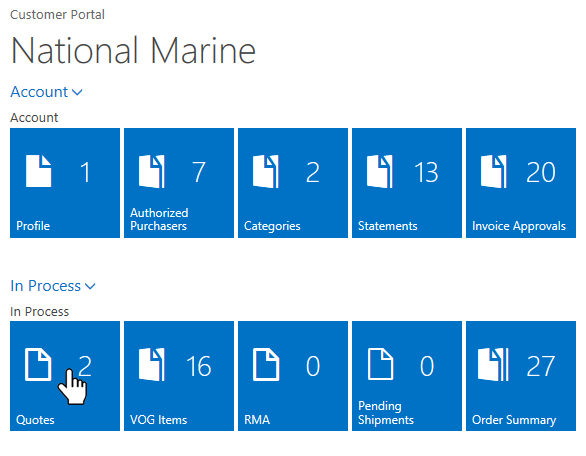Click the Categories tile documents icon
Screen dimensions: 586x456
[x=266, y=172]
